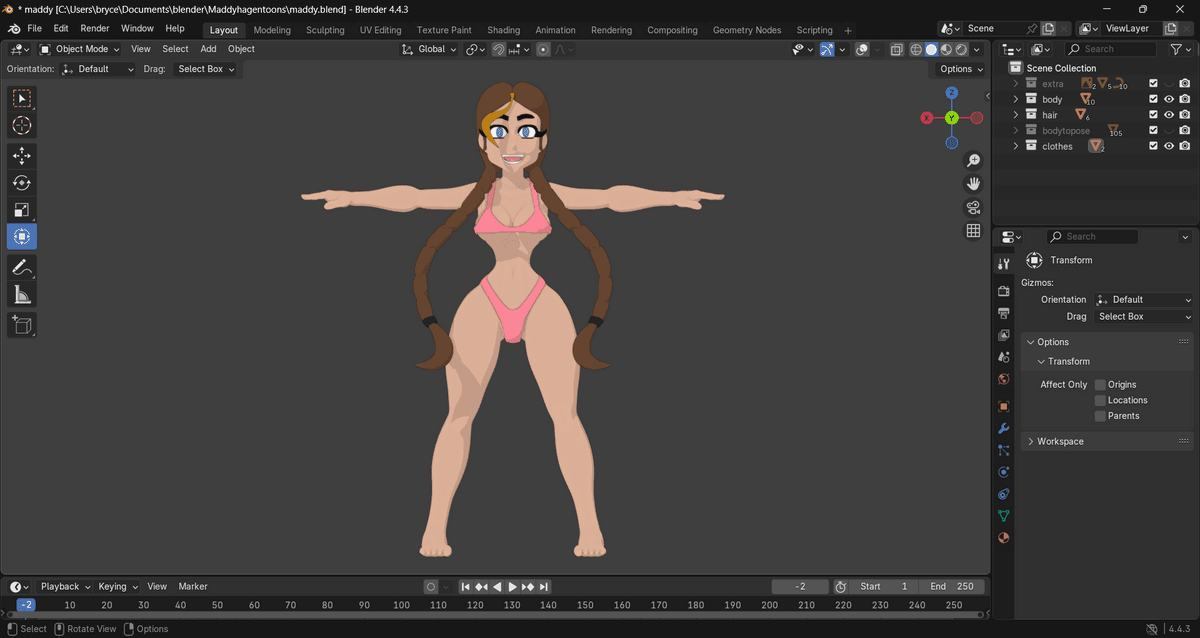Select the Cursor tool in toolbar
The width and height of the screenshot is (1200, 638).
pos(22,126)
